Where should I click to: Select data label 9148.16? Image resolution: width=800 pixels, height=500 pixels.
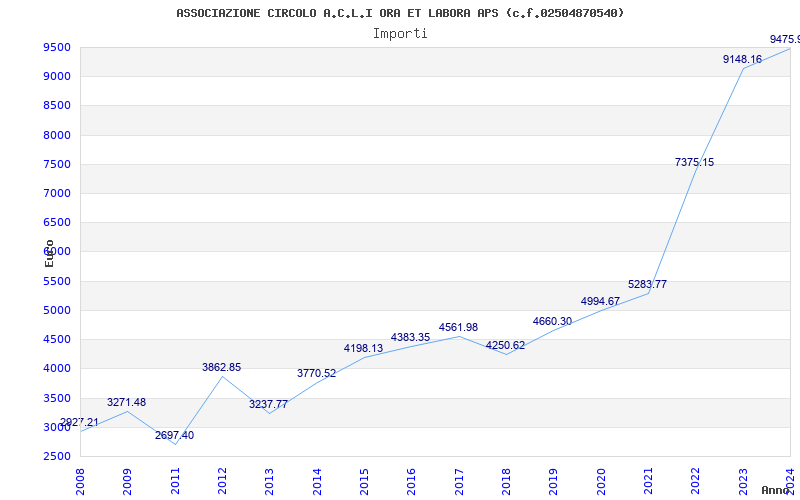point(742,59)
